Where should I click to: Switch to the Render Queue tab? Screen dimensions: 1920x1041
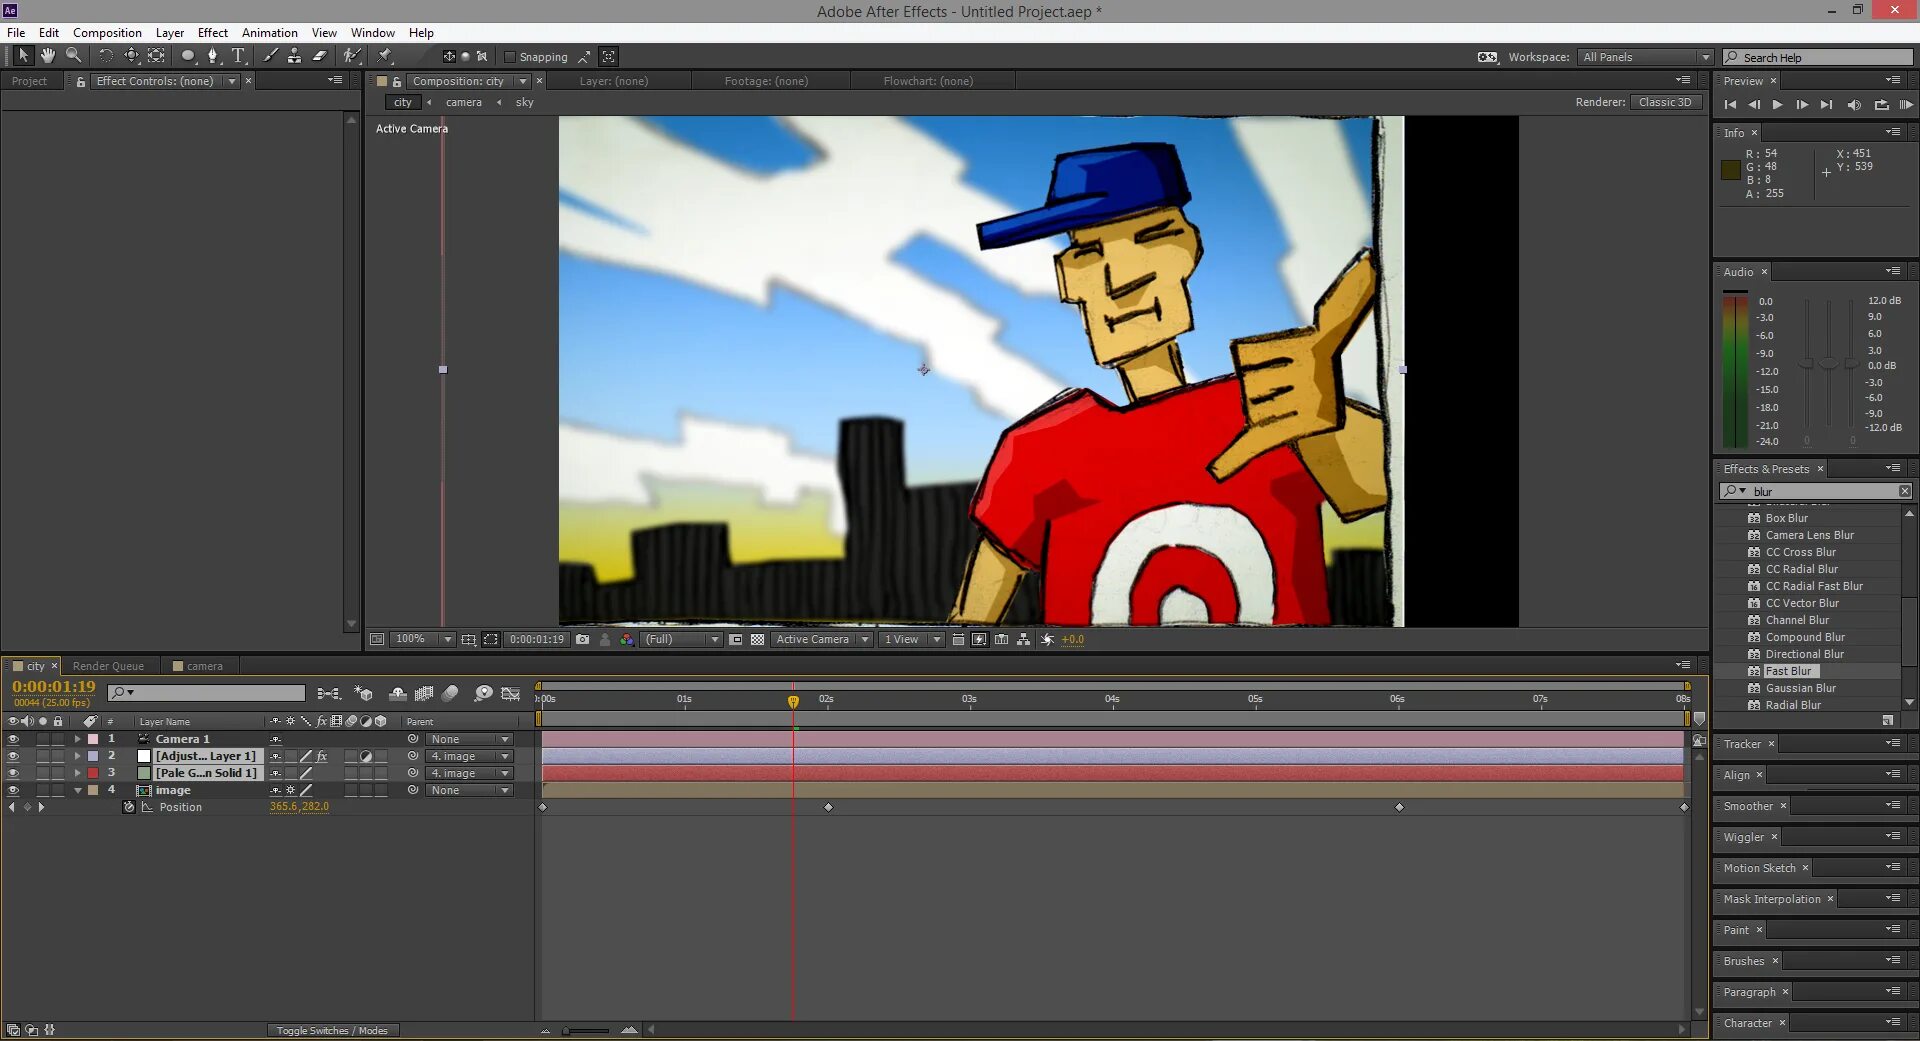pos(108,666)
